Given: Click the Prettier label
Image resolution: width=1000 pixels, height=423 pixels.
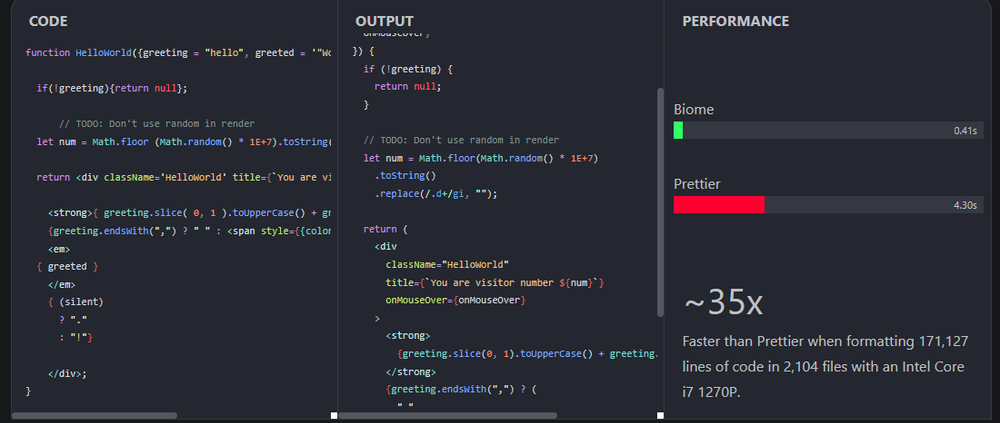Looking at the screenshot, I should [697, 184].
